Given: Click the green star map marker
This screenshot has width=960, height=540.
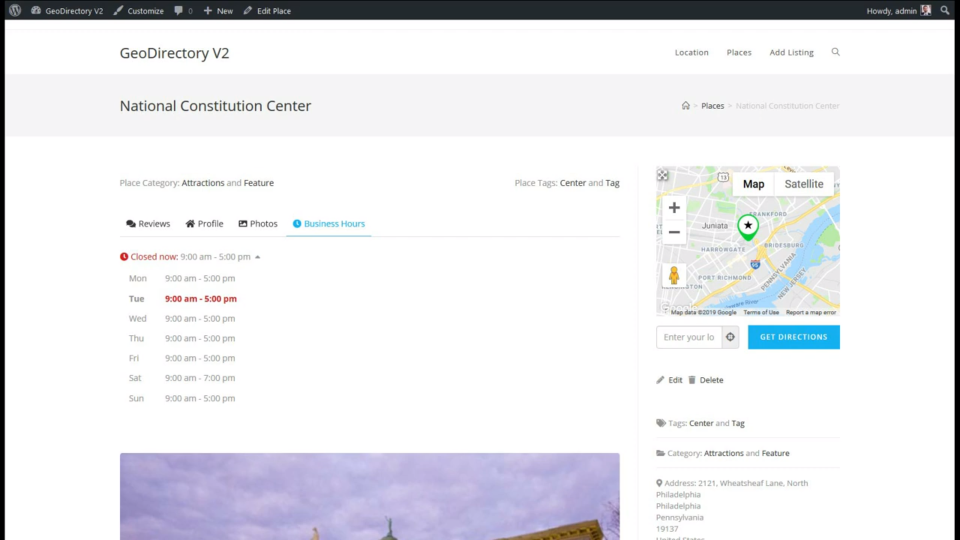Looking at the screenshot, I should [748, 227].
